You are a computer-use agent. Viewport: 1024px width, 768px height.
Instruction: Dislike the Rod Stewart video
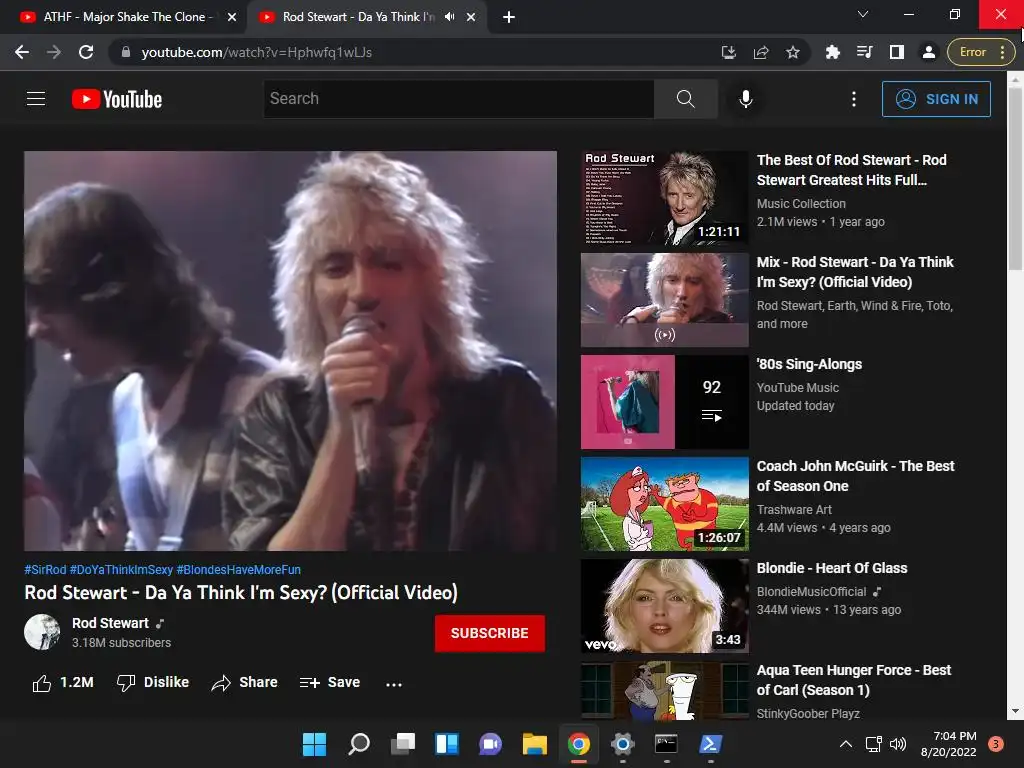(x=153, y=682)
